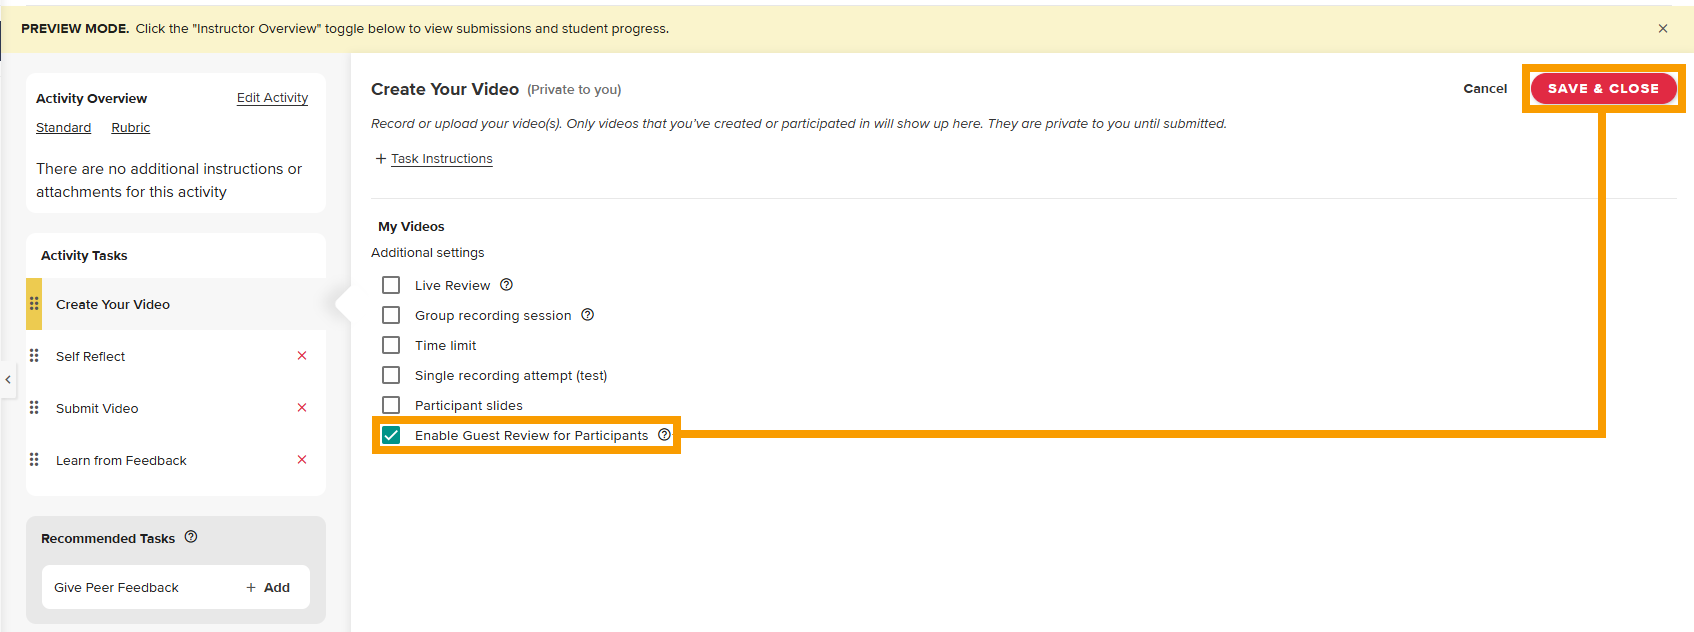
Task: Switch to the Learn from Feedback task
Action: pyautogui.click(x=122, y=459)
